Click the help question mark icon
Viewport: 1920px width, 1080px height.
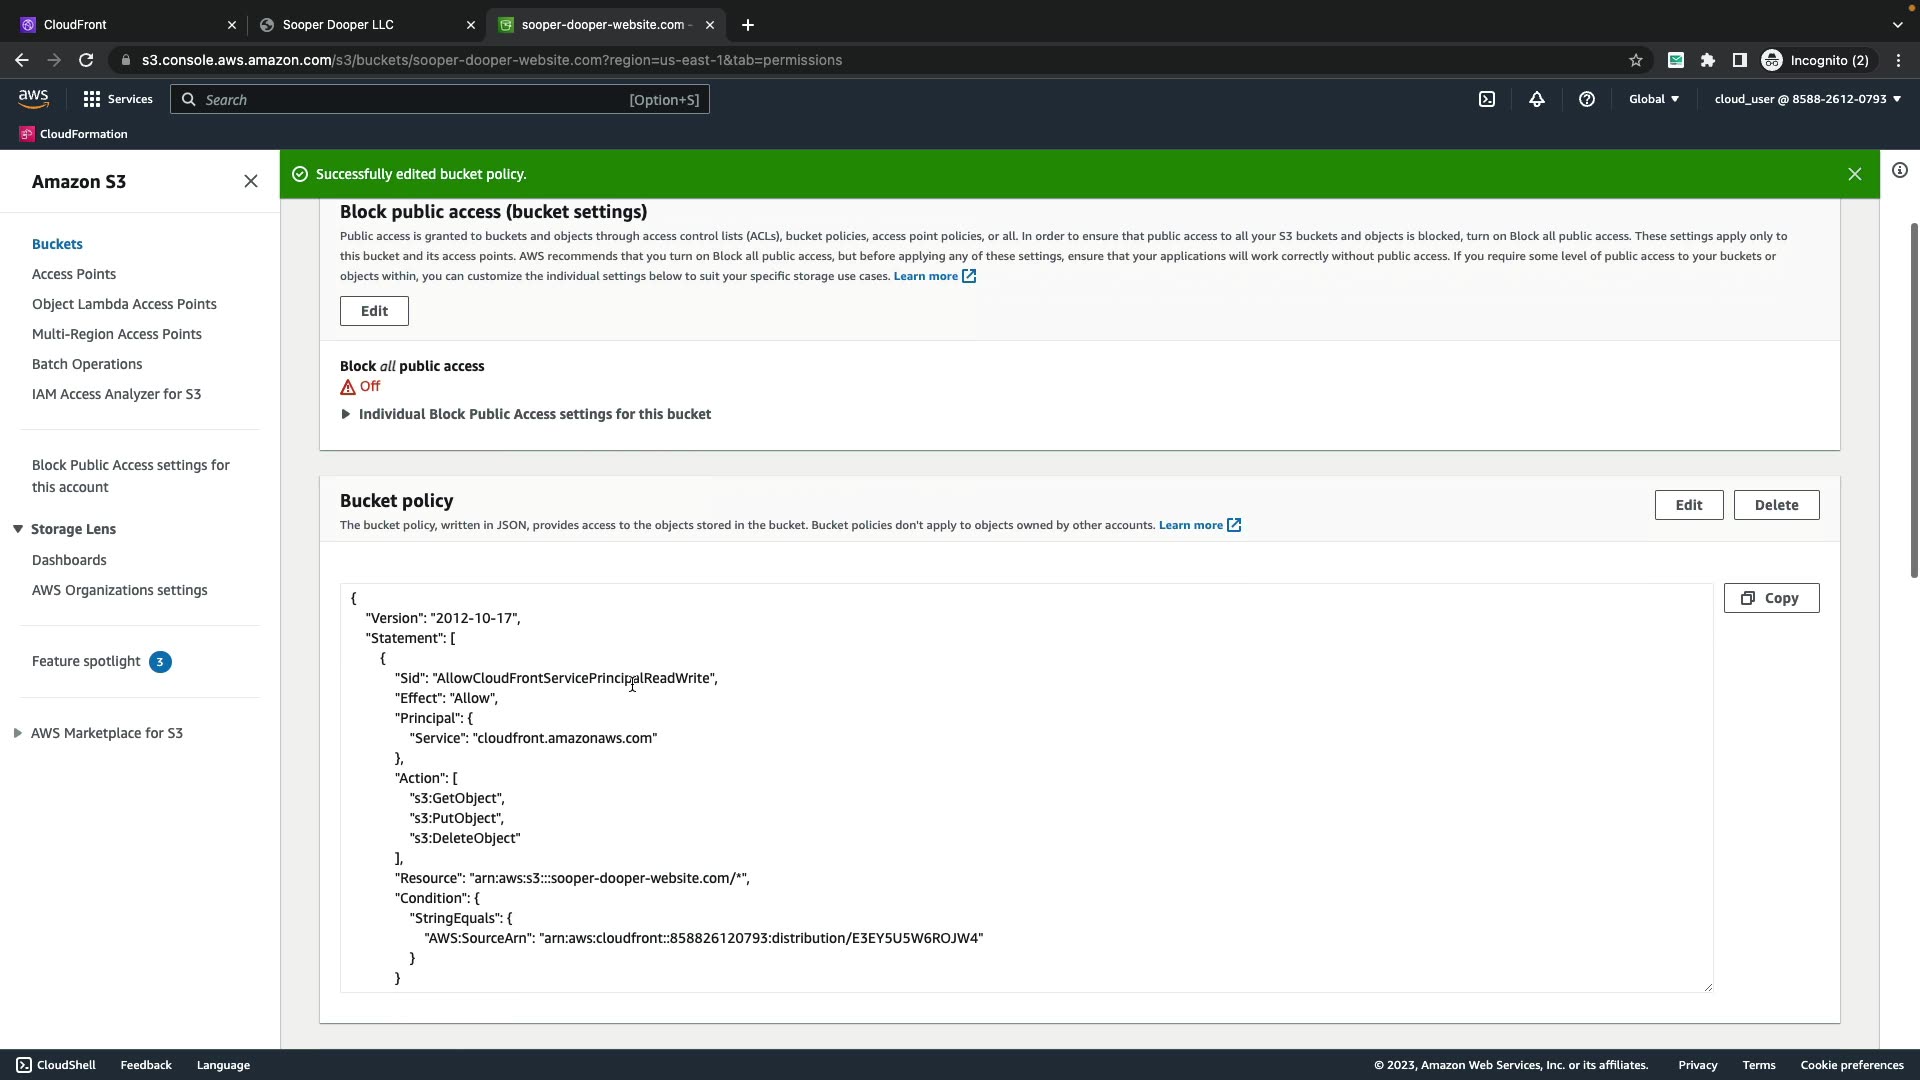click(1587, 99)
